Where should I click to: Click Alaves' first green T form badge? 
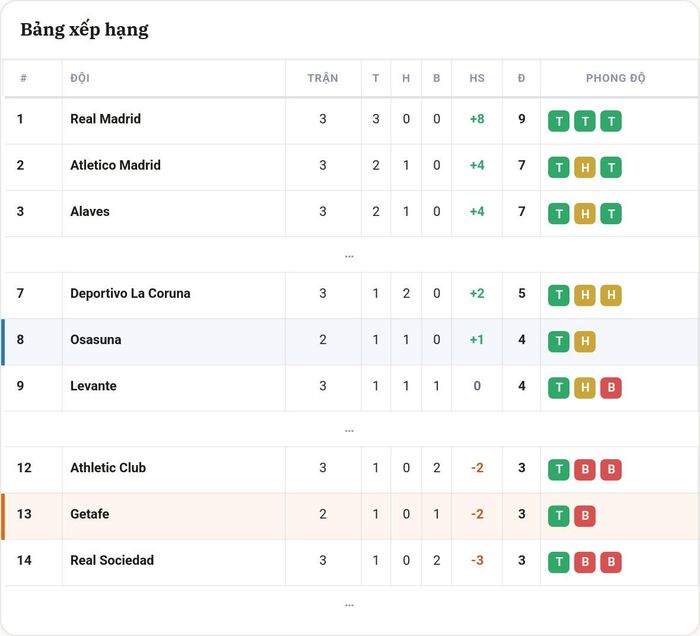click(x=558, y=214)
